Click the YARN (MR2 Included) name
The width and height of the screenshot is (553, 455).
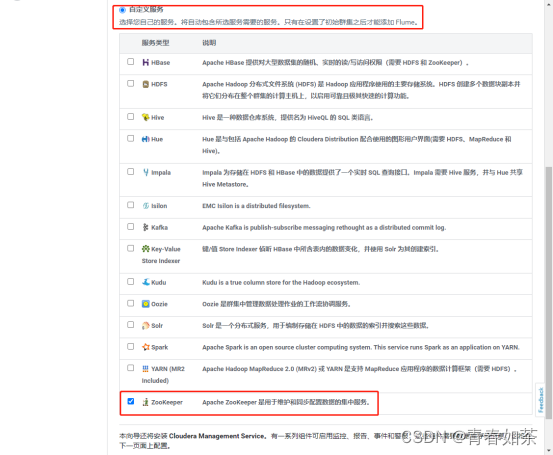(163, 375)
